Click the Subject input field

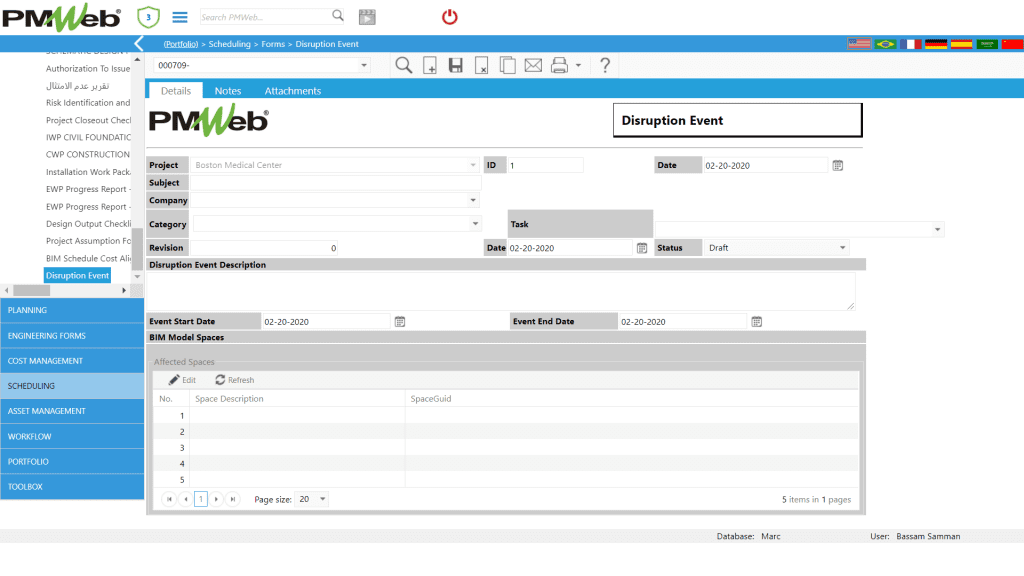pos(335,183)
